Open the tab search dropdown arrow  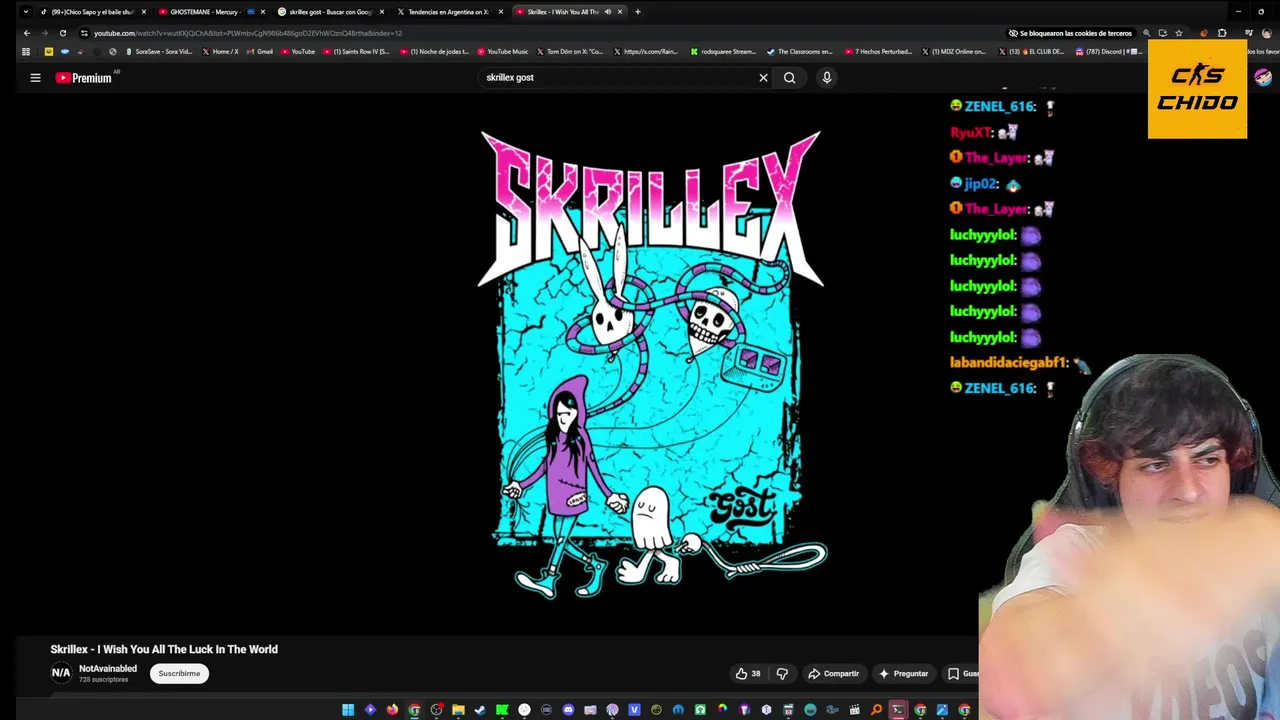tap(25, 12)
